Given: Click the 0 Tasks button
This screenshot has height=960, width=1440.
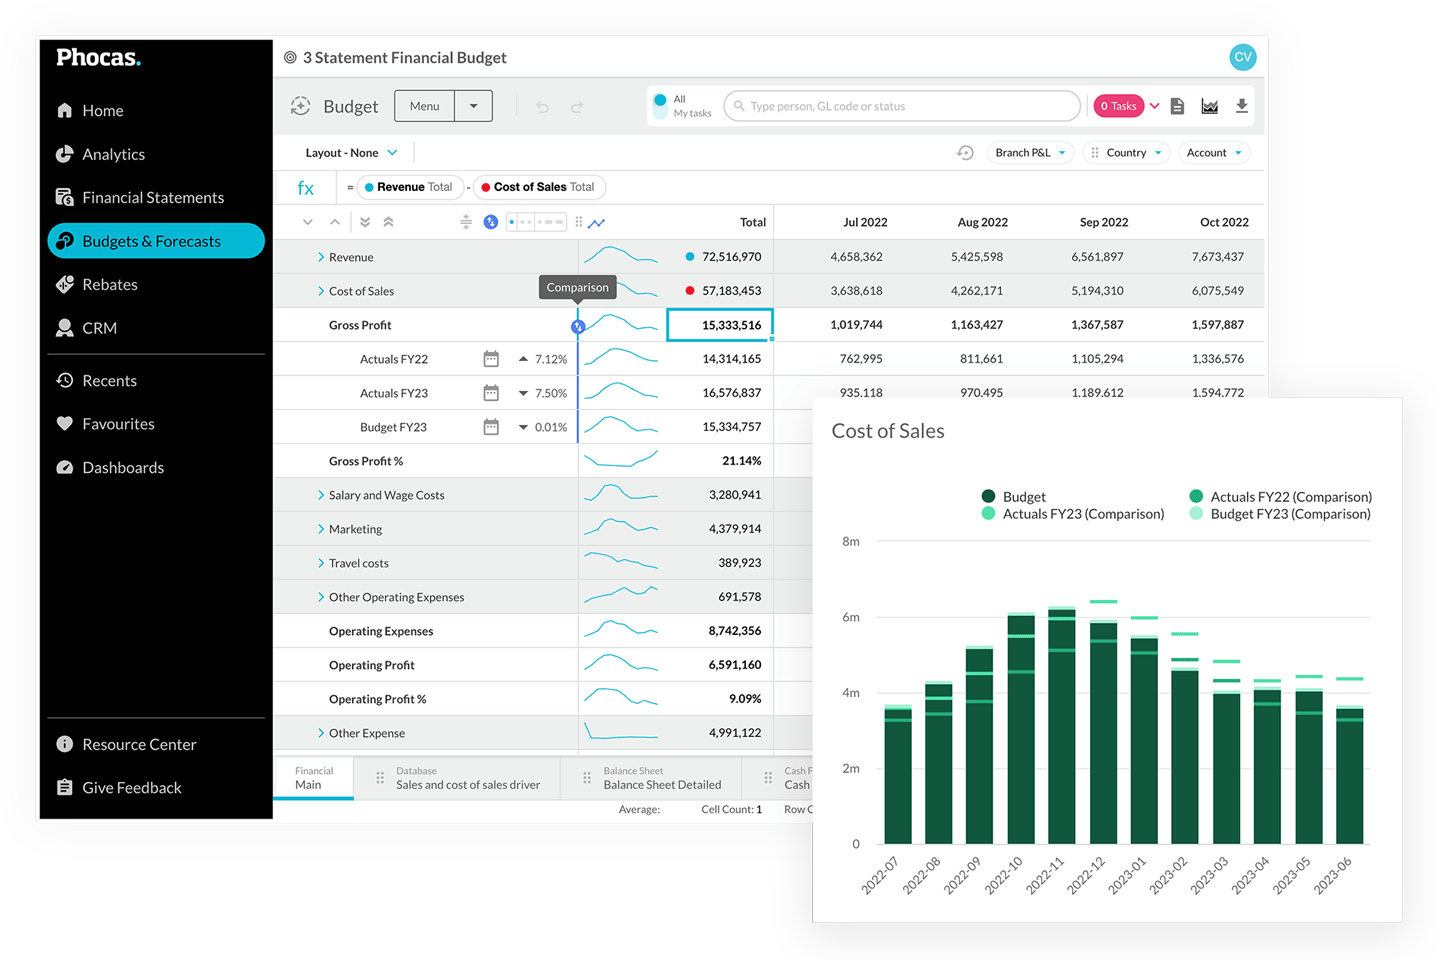Looking at the screenshot, I should (1118, 105).
